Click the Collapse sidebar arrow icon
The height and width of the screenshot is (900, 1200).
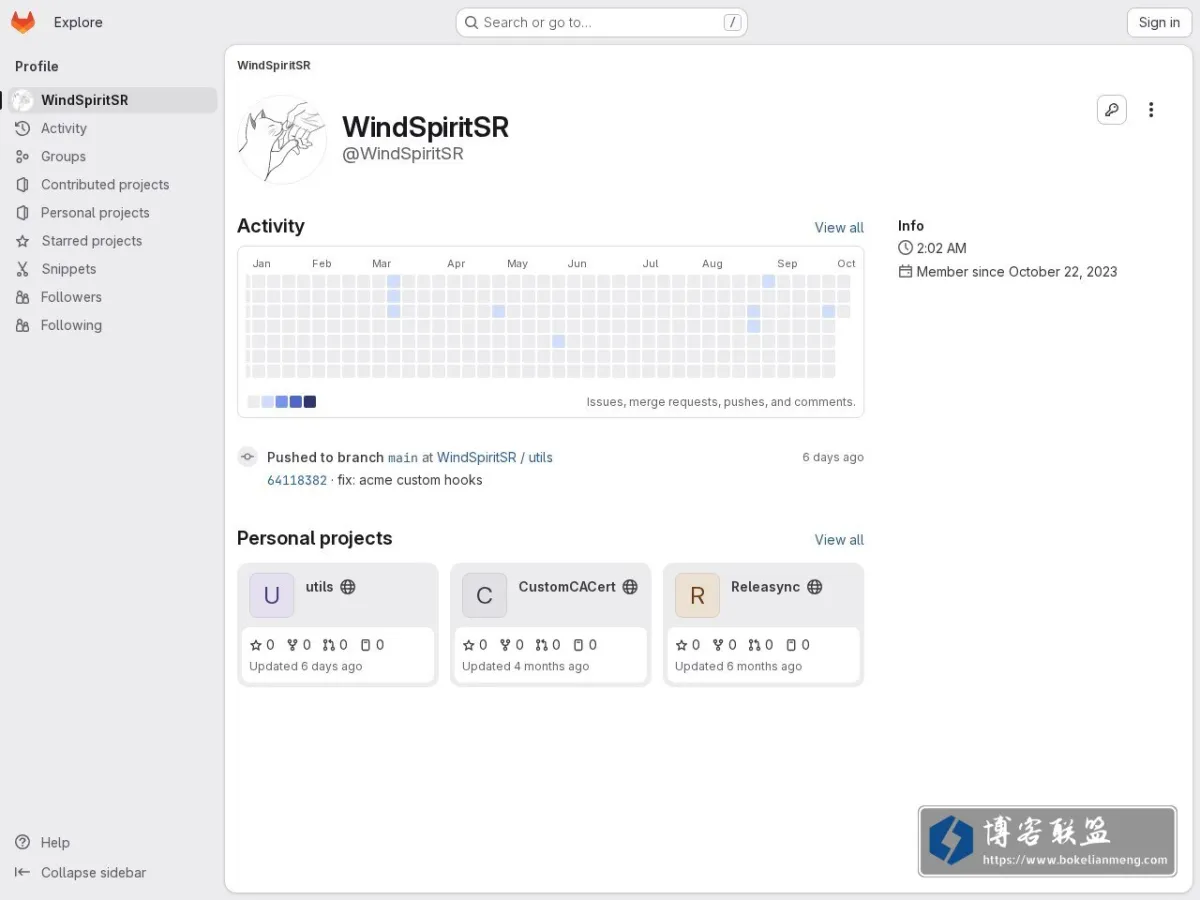pos(22,872)
